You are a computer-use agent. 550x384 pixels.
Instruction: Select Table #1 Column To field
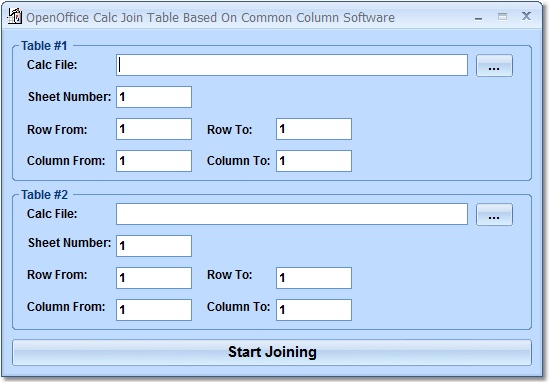tap(314, 161)
